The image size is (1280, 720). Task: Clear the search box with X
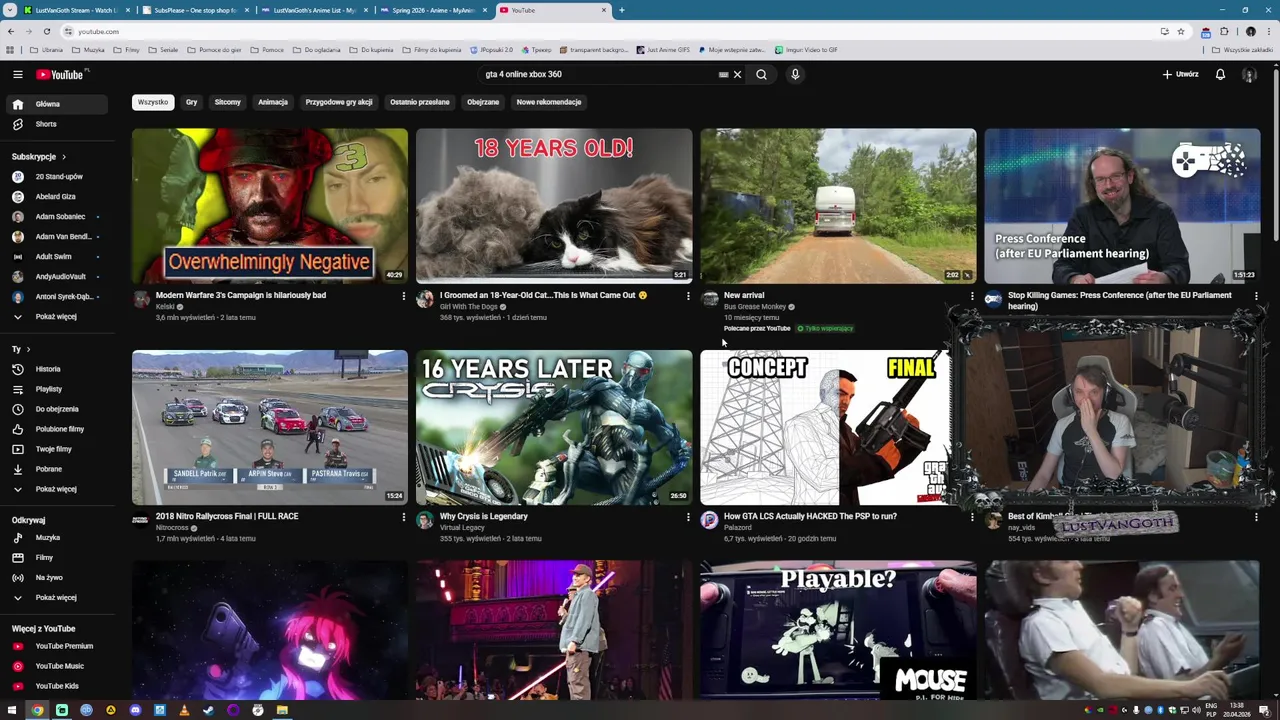point(738,74)
